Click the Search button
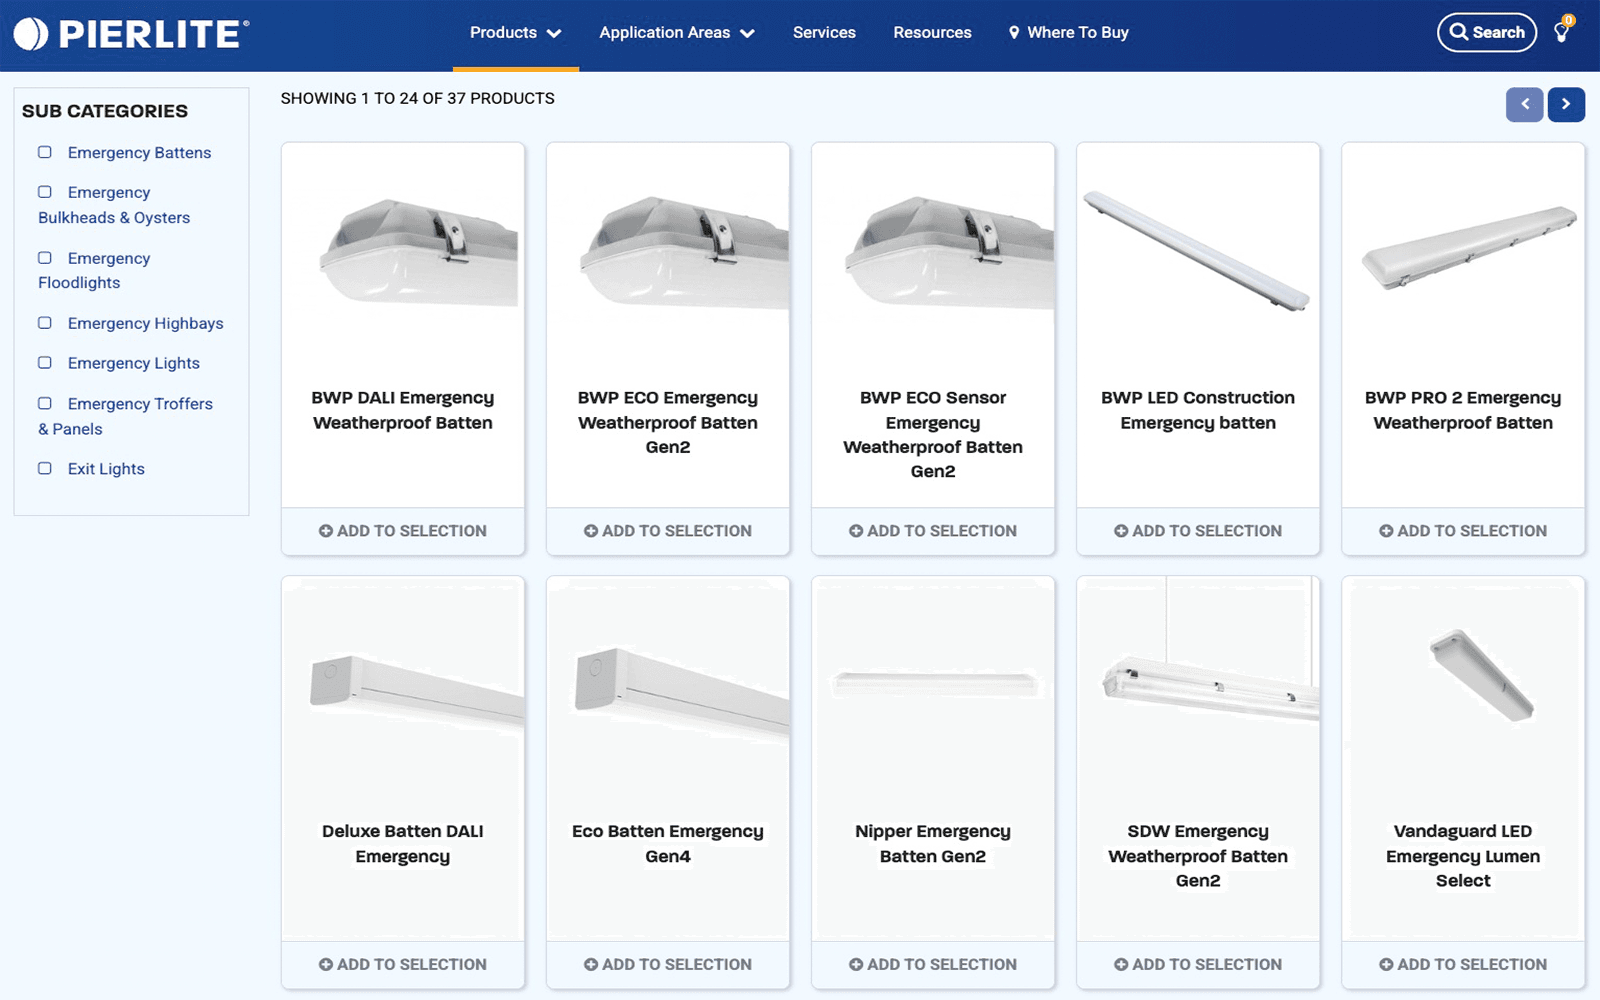This screenshot has height=1000, width=1600. coord(1487,32)
